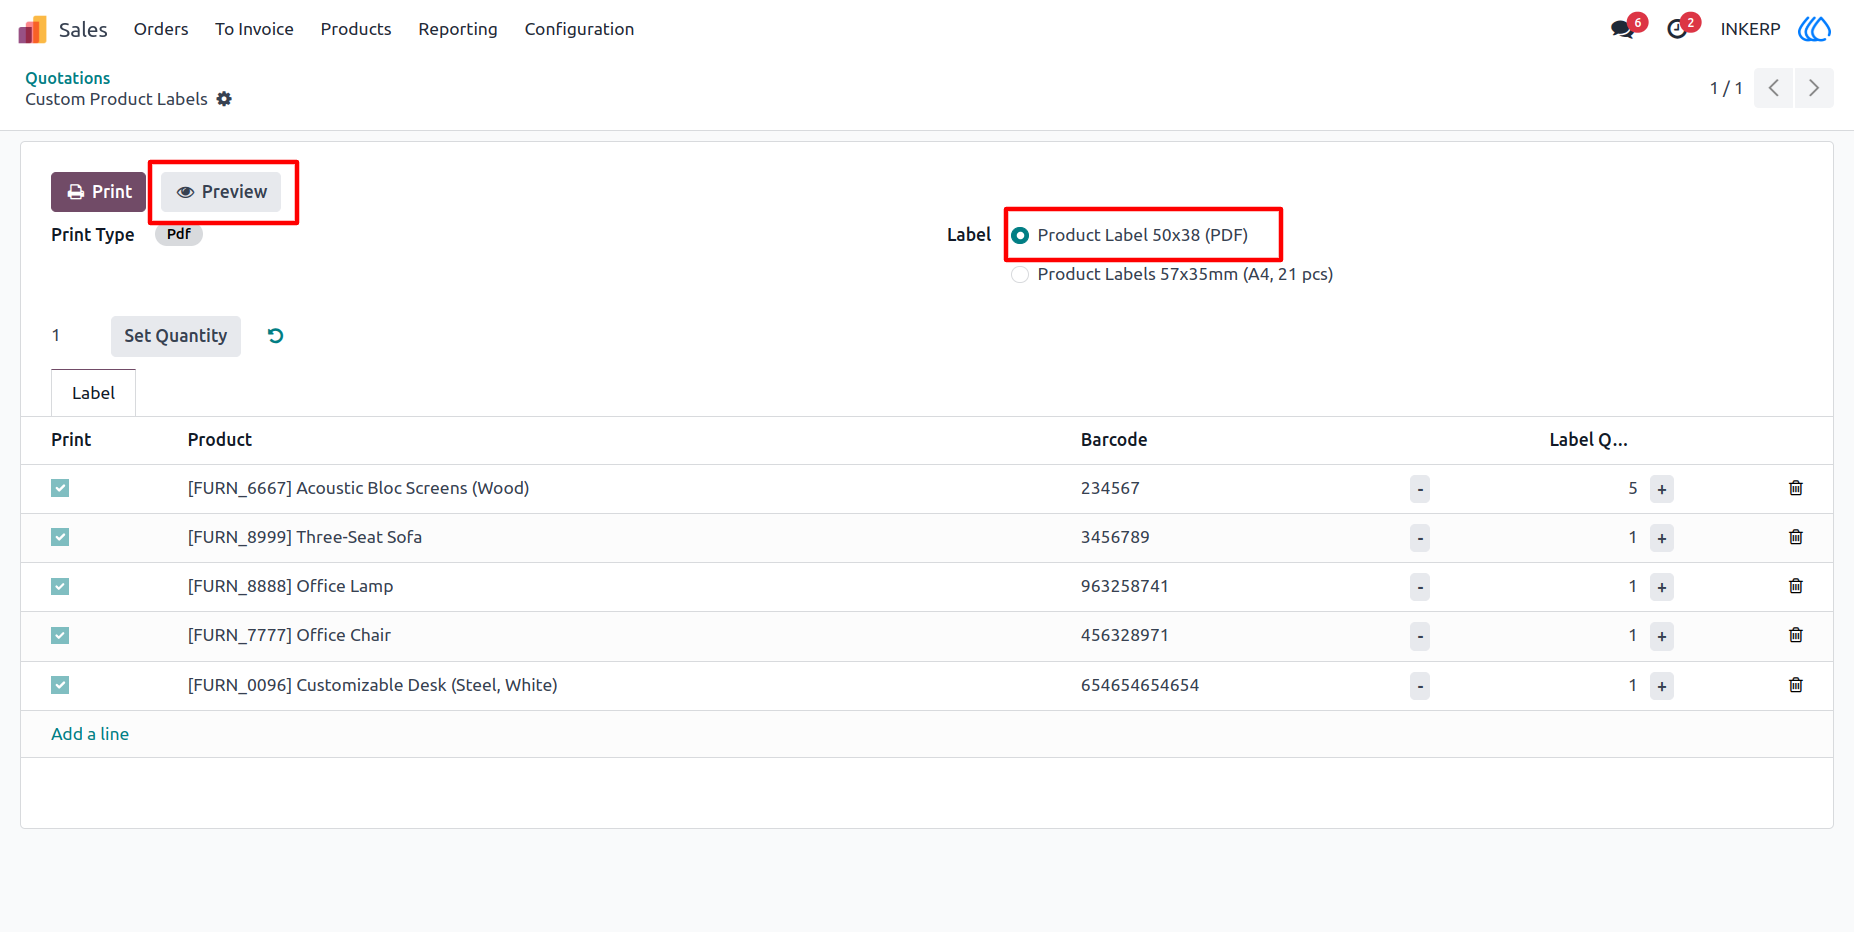Uncheck print for Acoustic Bloc Screens
1854x932 pixels.
tap(60, 488)
